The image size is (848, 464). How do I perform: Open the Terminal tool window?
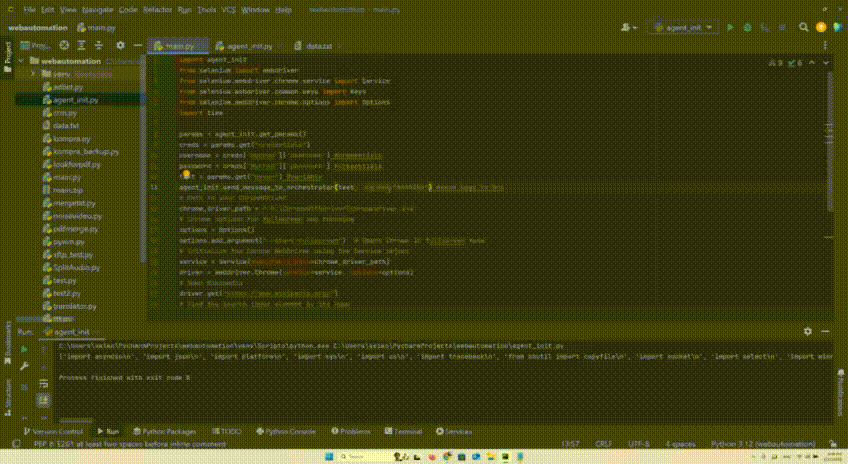(403, 432)
